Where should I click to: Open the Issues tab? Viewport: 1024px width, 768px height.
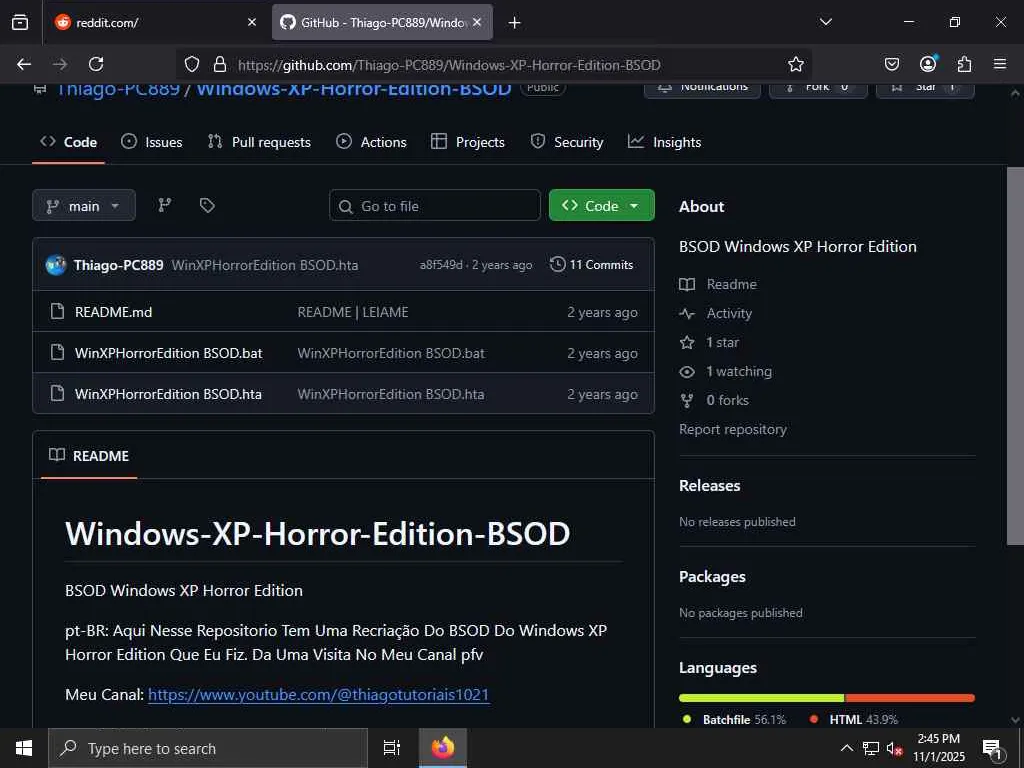152,142
